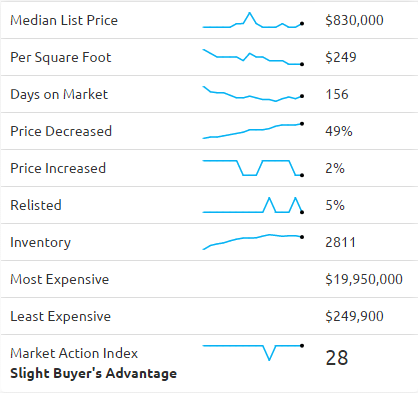The height and width of the screenshot is (393, 418).
Task: Select the Median List Price label
Action: (x=64, y=20)
